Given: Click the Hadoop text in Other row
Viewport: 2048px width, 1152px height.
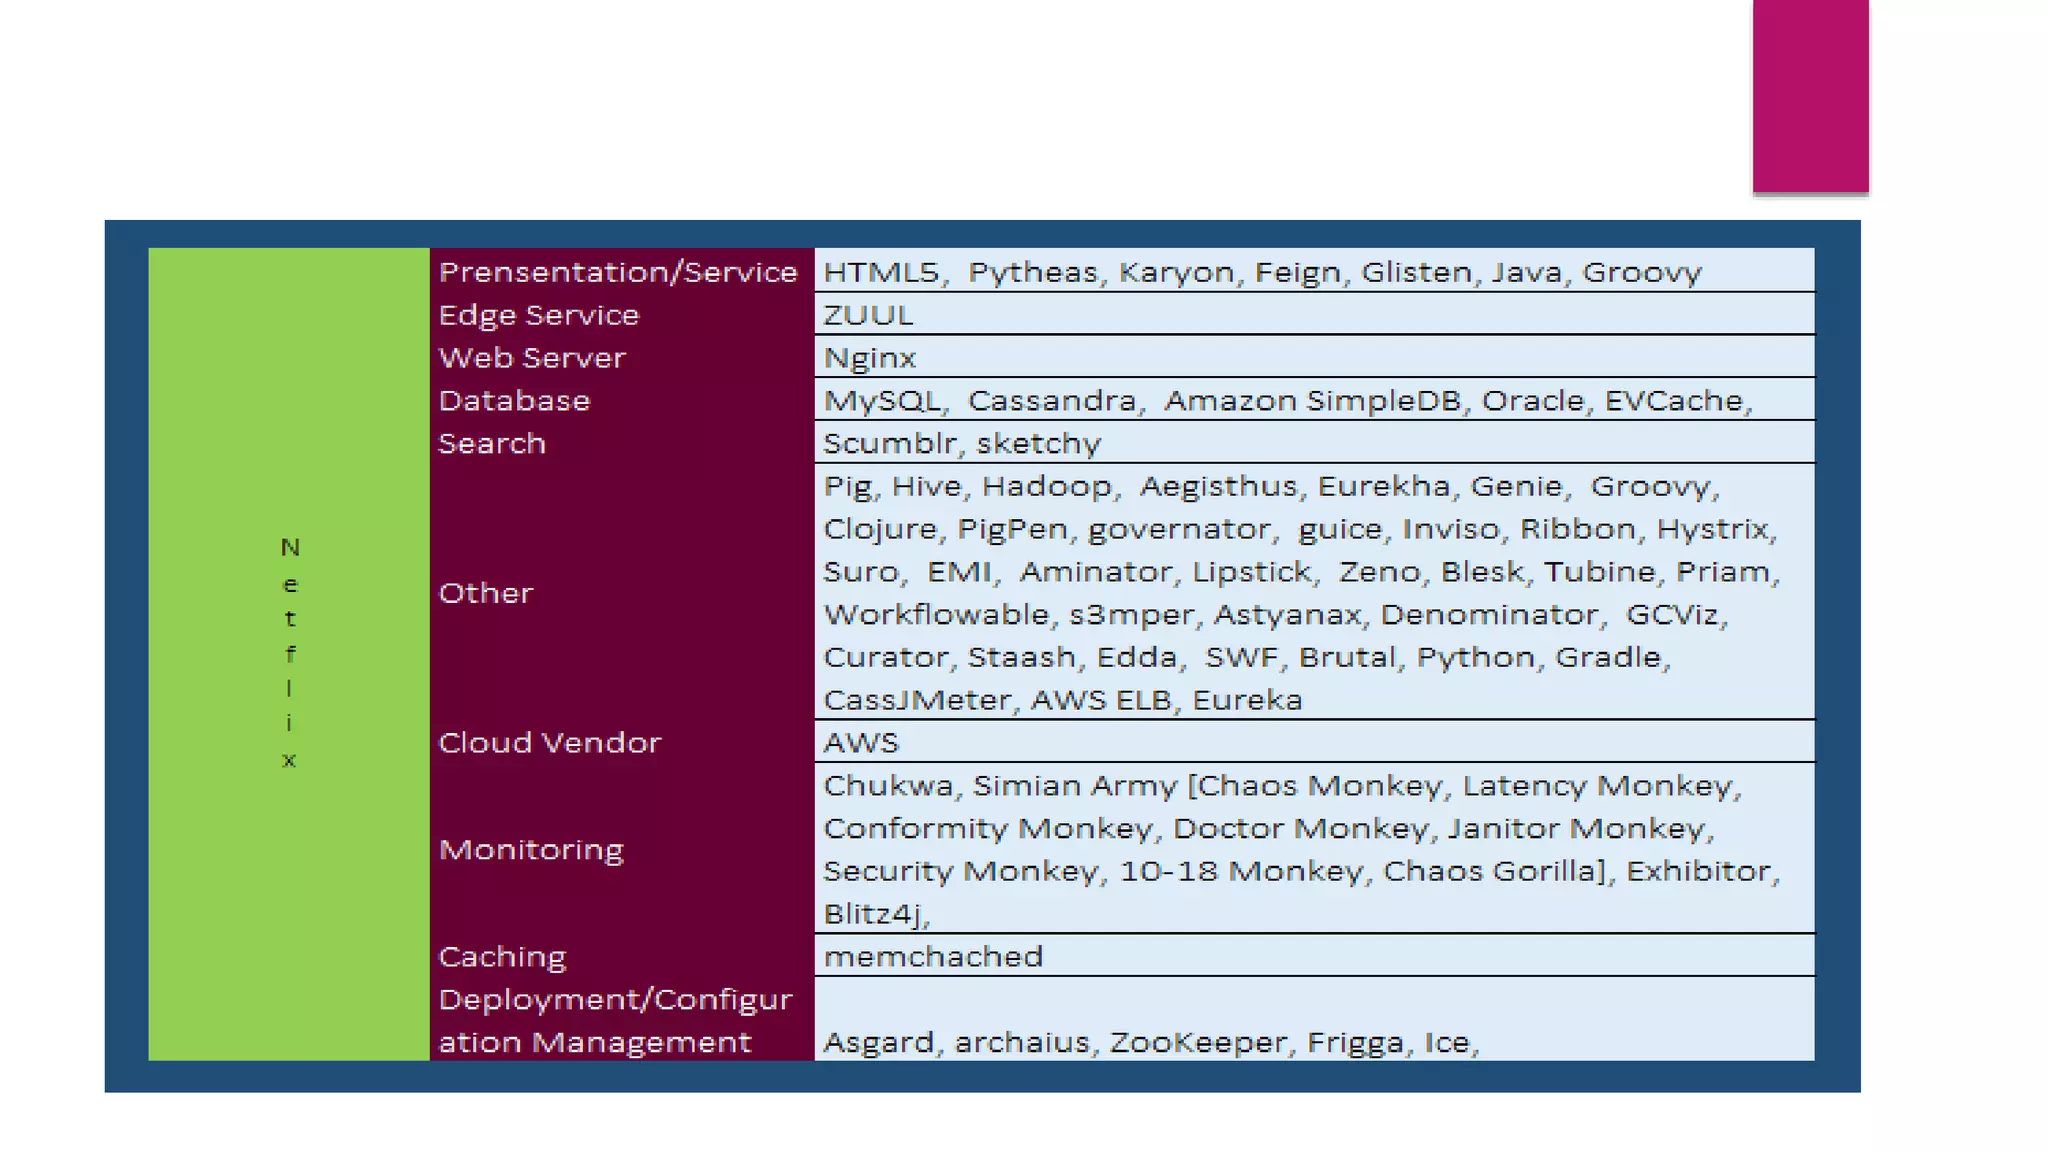Looking at the screenshot, I should pyautogui.click(x=1046, y=487).
